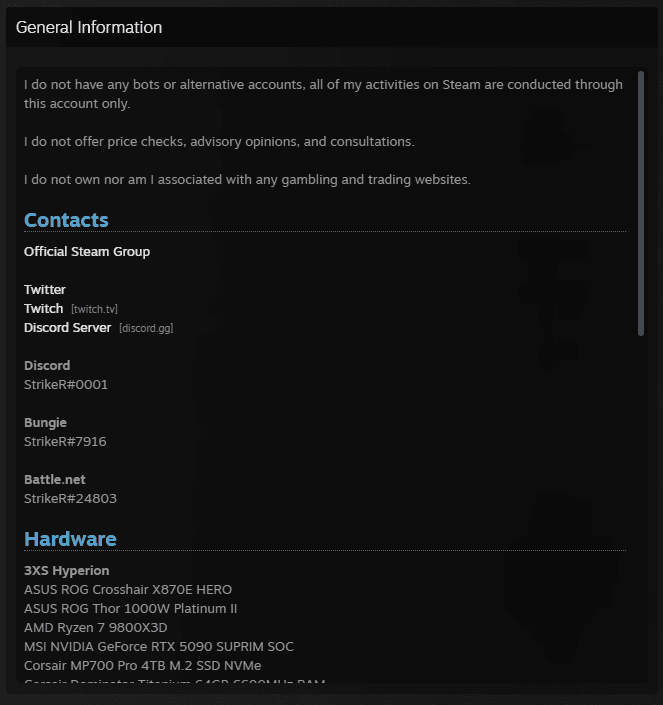The image size is (663, 705).
Task: Click the AMD Ryzen 7 9800X3D line
Action: coord(96,628)
